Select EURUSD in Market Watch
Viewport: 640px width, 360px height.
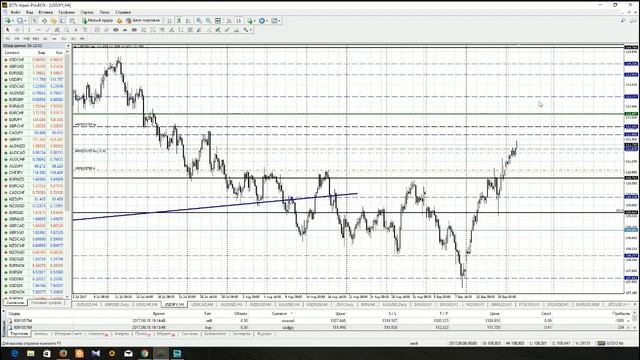[x=33, y=73]
